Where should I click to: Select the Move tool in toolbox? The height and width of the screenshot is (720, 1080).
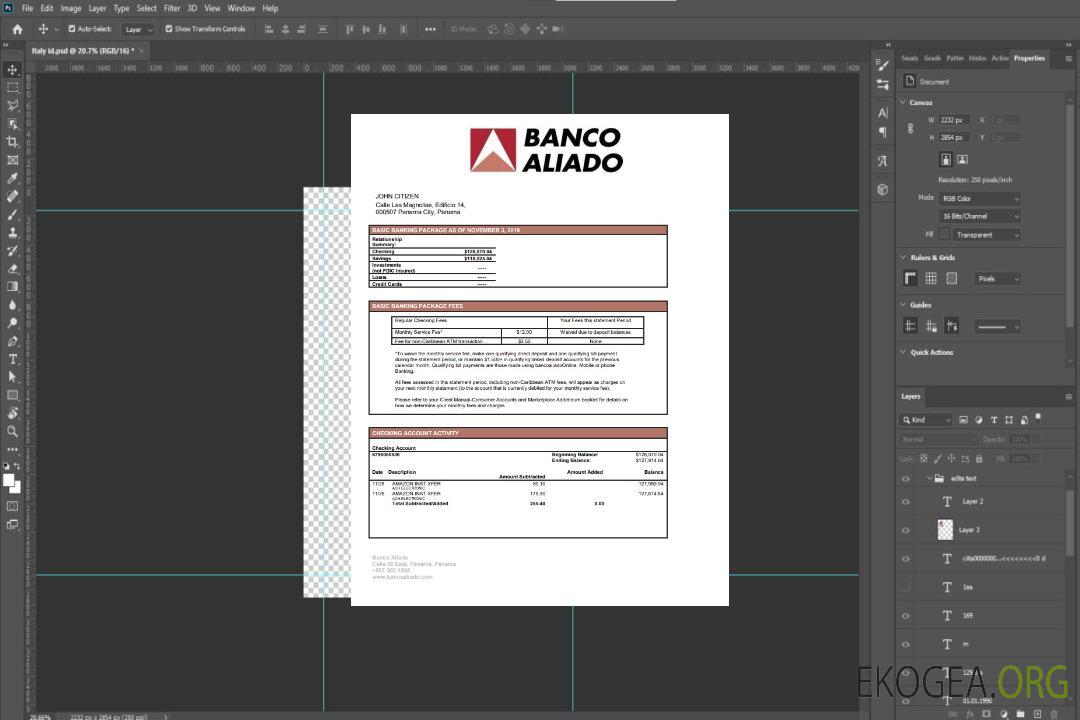tap(12, 70)
